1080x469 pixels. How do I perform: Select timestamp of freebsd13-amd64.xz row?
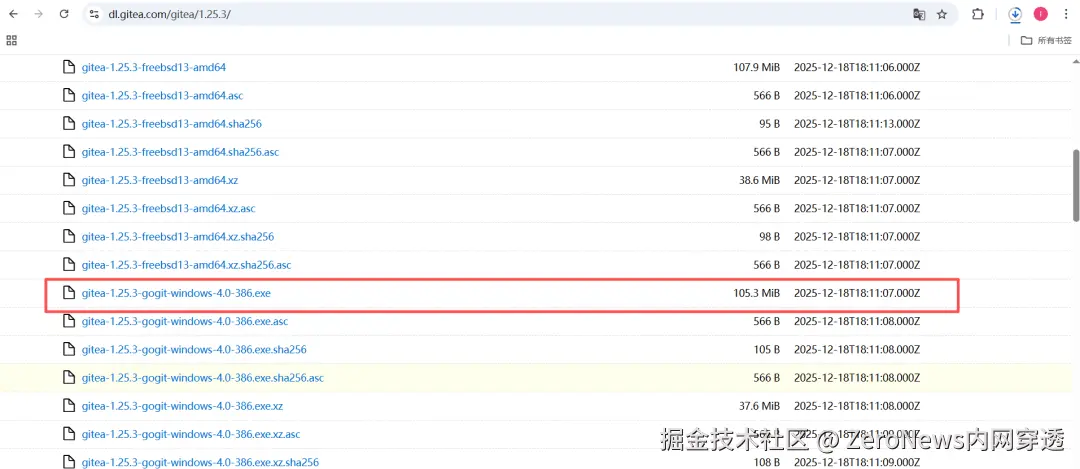pos(858,180)
